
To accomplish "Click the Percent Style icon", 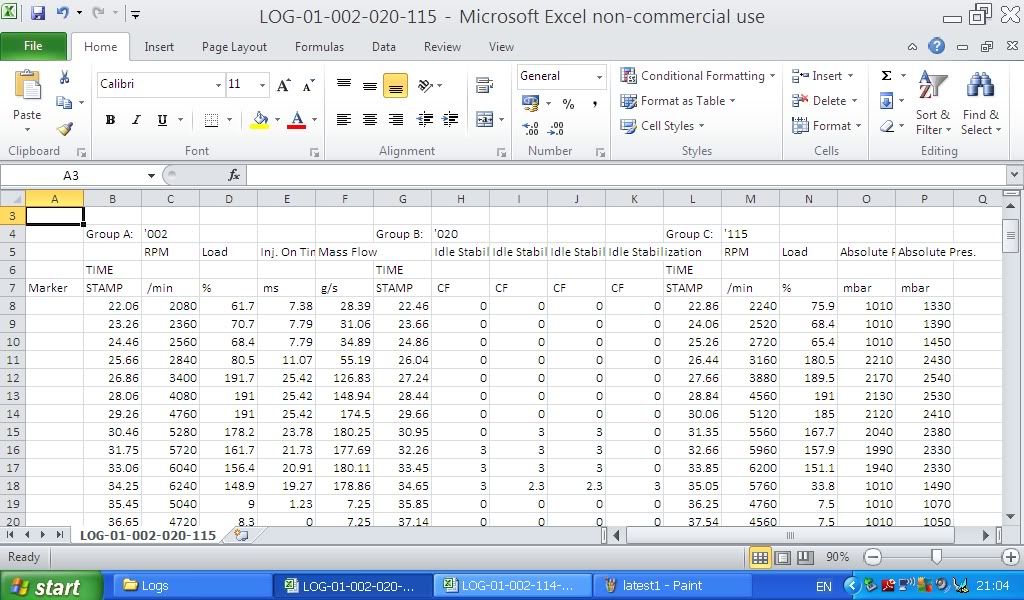I will pos(568,103).
